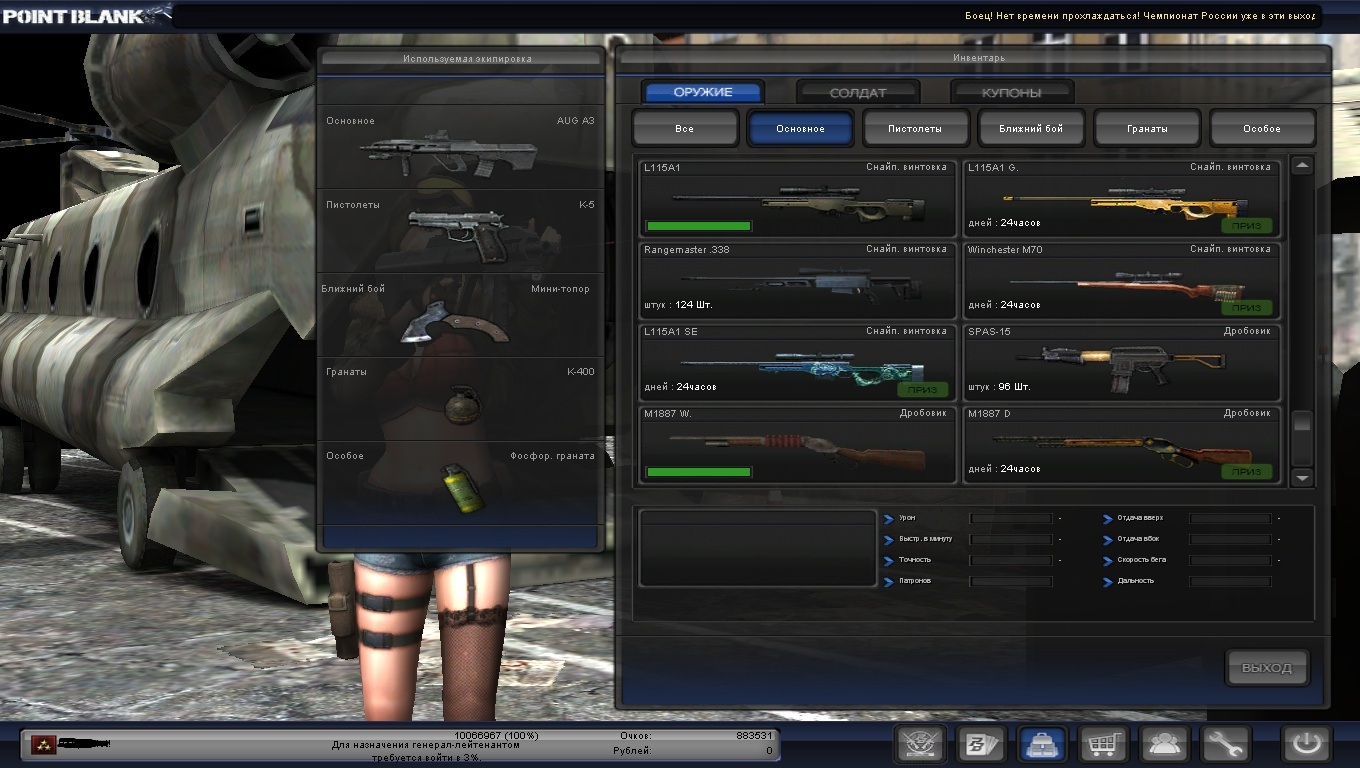Click the Отдача вверх arrow icon
Image resolution: width=1360 pixels, height=768 pixels.
pos(1108,519)
